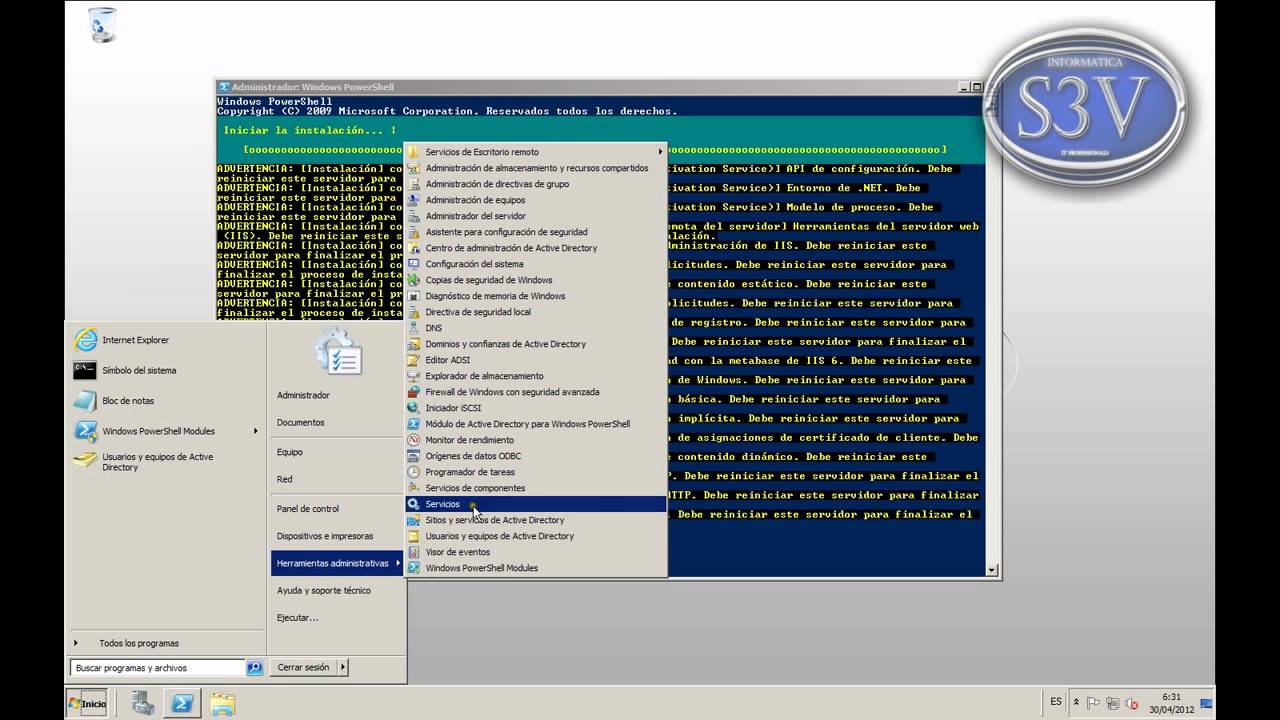The image size is (1280, 720).
Task: Launch Programador de tareas
Action: [536, 472]
